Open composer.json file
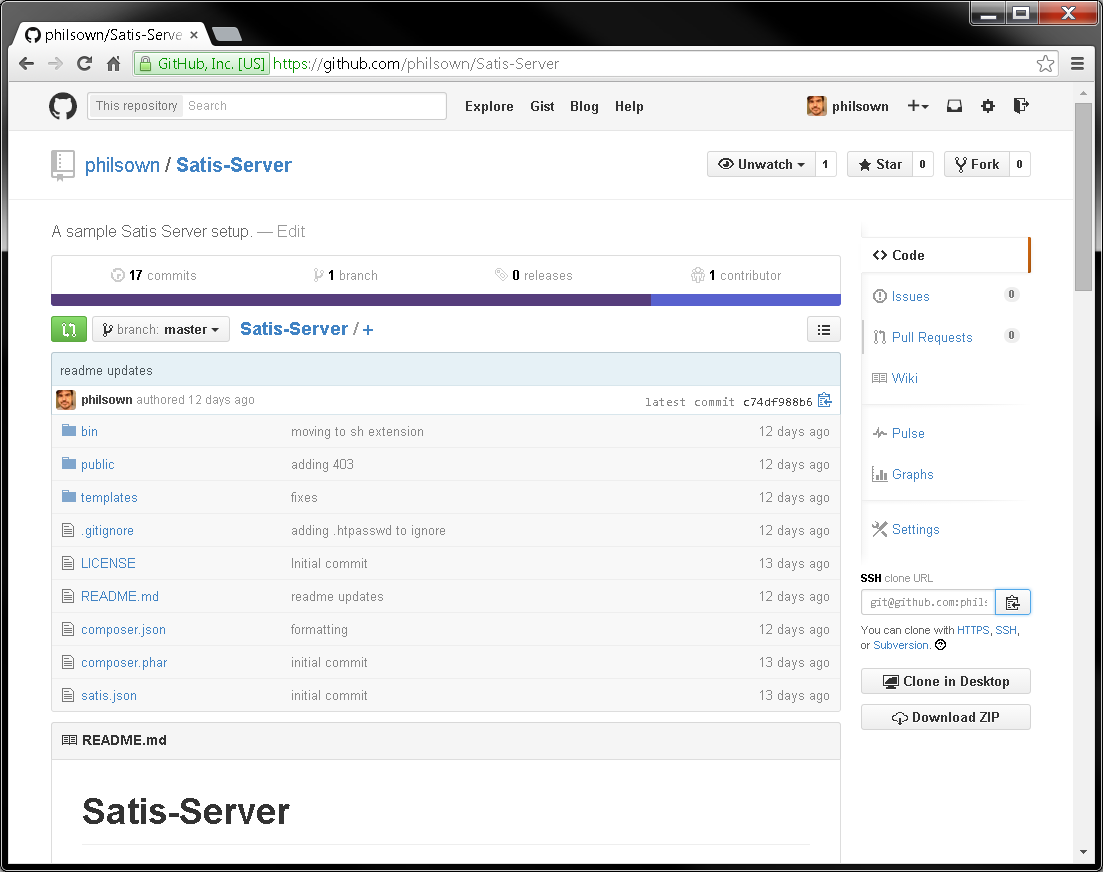1103x872 pixels. [123, 630]
